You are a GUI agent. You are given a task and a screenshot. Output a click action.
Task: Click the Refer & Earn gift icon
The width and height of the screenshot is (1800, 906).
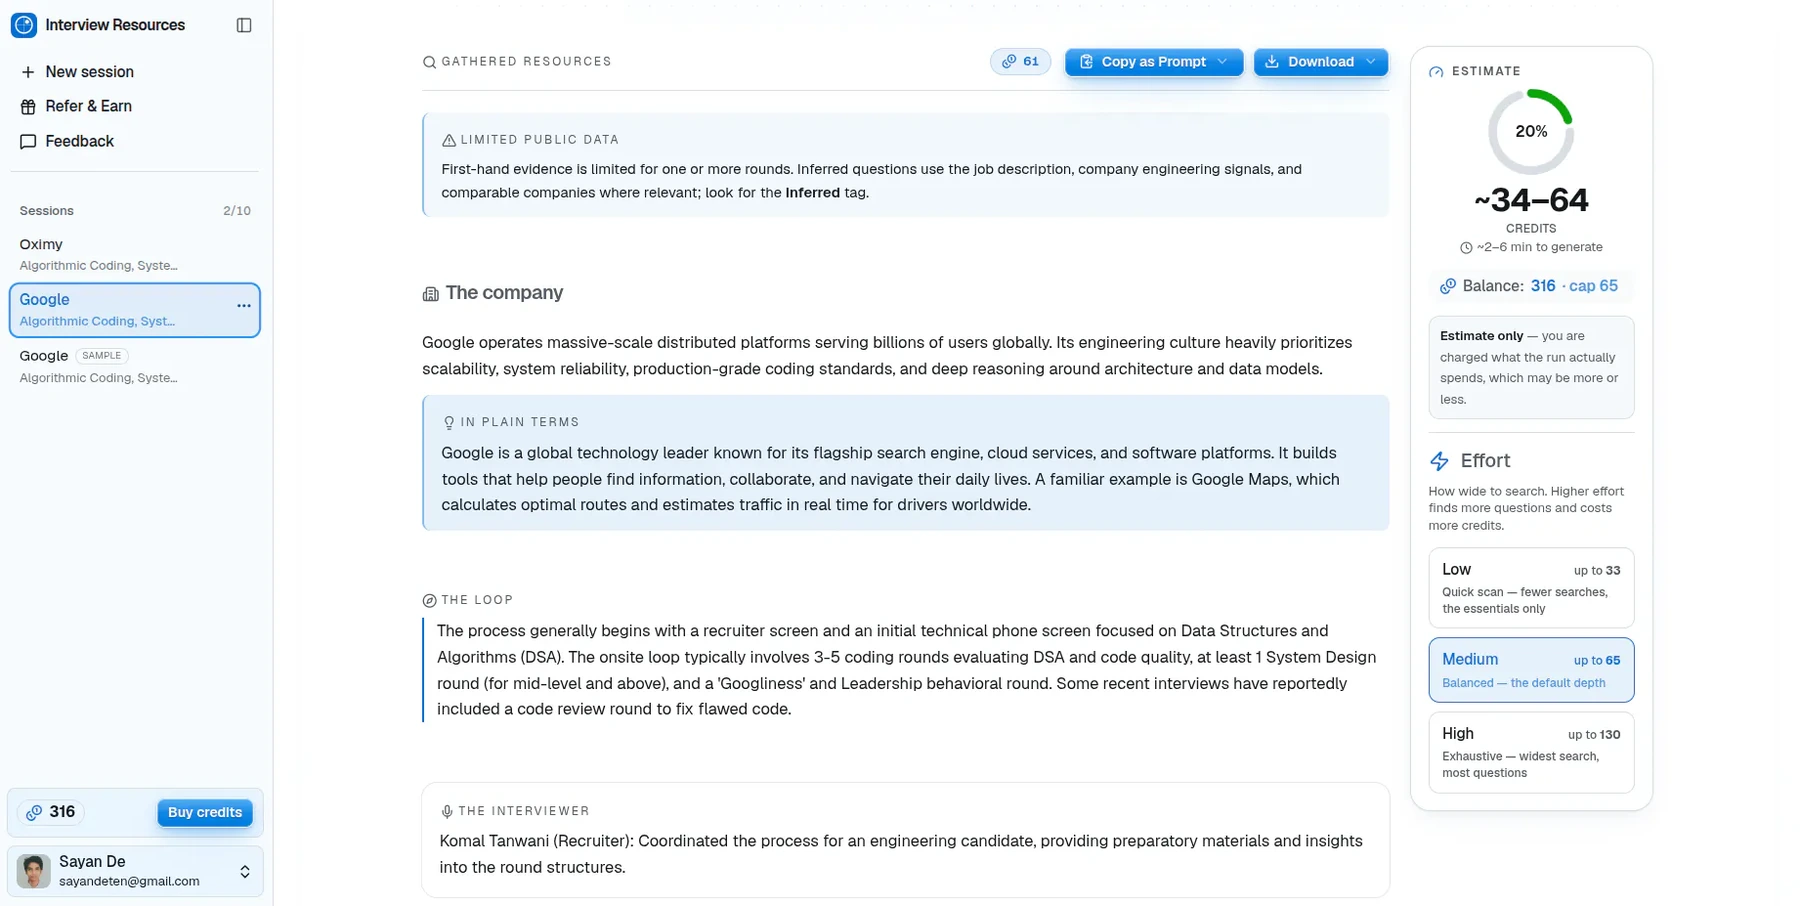click(x=28, y=107)
